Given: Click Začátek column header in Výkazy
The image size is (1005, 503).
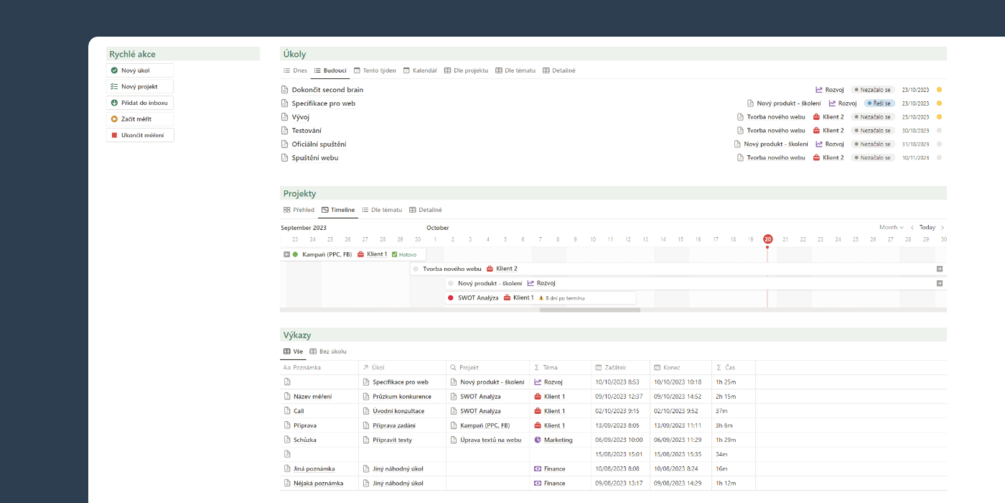Looking at the screenshot, I should (620, 368).
